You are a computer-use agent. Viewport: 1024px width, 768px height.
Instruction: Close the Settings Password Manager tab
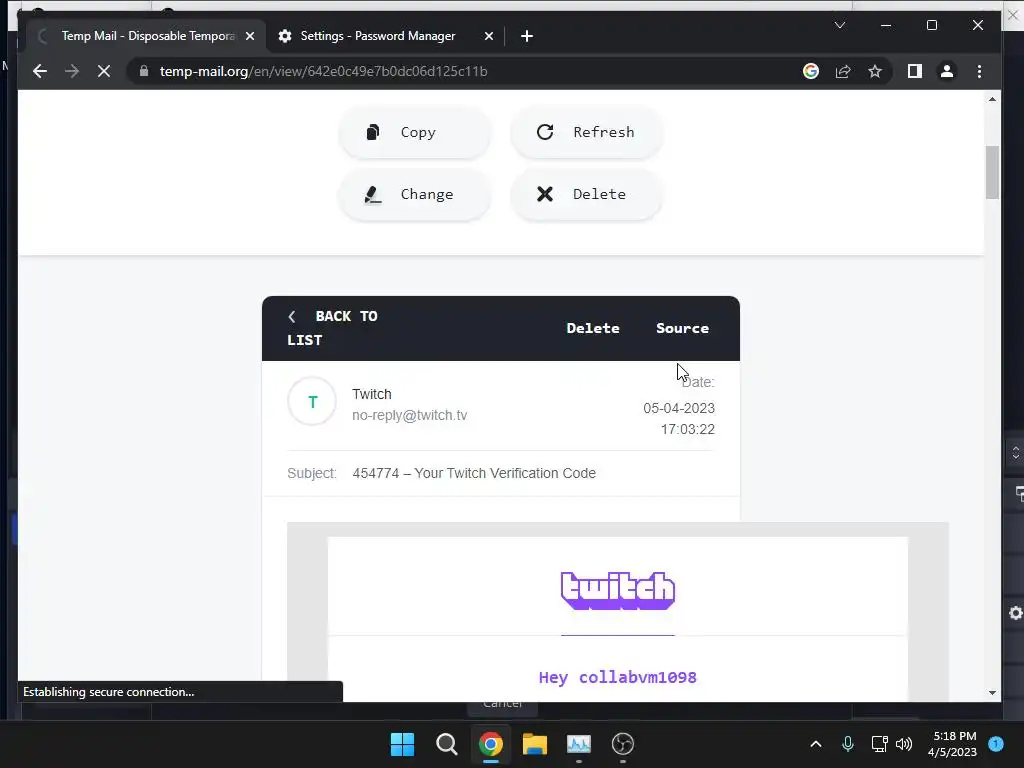488,36
